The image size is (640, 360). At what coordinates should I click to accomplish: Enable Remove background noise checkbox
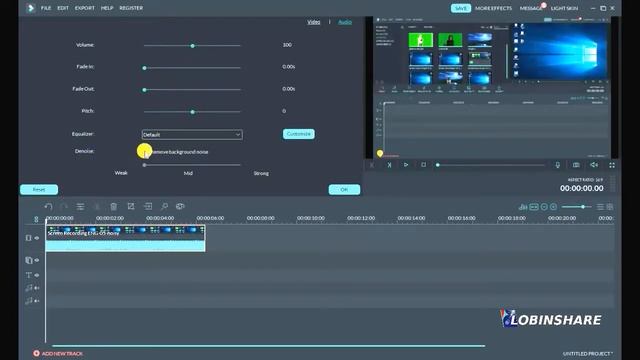(x=145, y=152)
